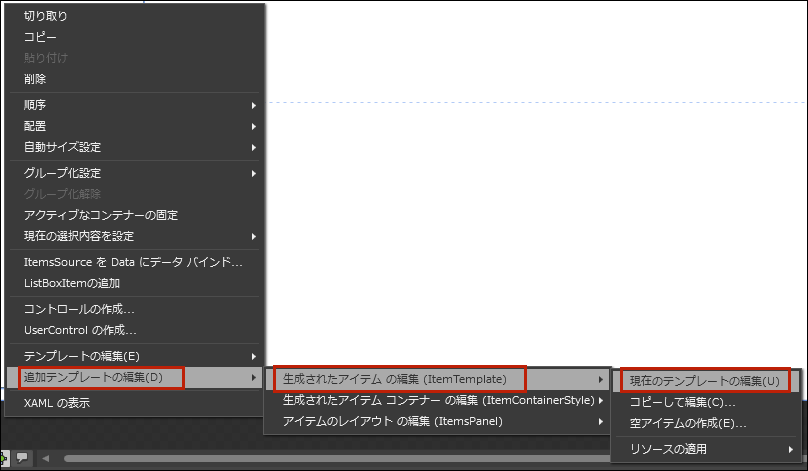Viewport: 808px width, 471px height.
Task: Choose コピーして編集(C)... entry
Action: tap(706, 402)
